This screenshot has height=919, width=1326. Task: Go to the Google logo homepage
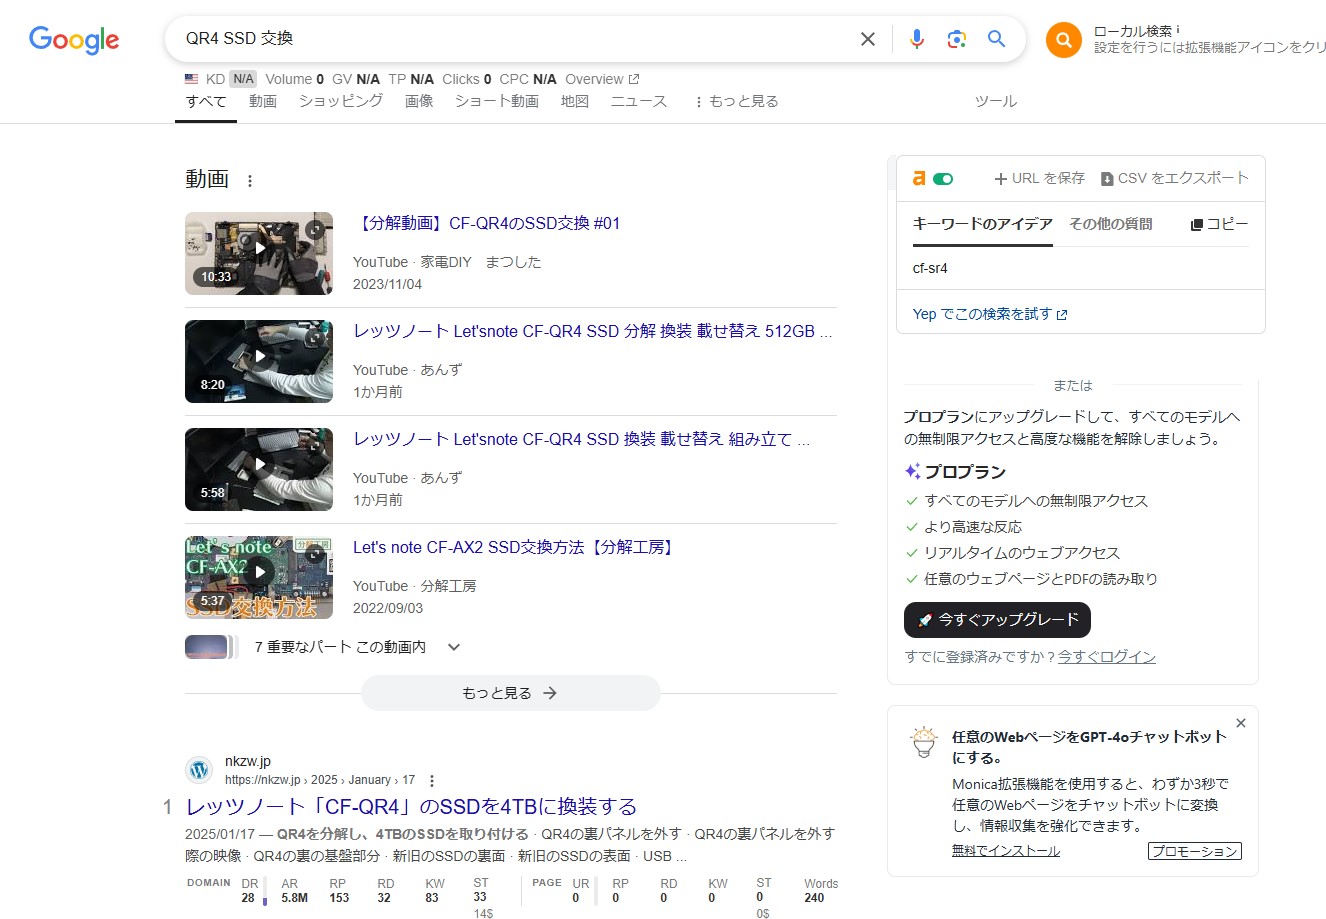(x=74, y=40)
